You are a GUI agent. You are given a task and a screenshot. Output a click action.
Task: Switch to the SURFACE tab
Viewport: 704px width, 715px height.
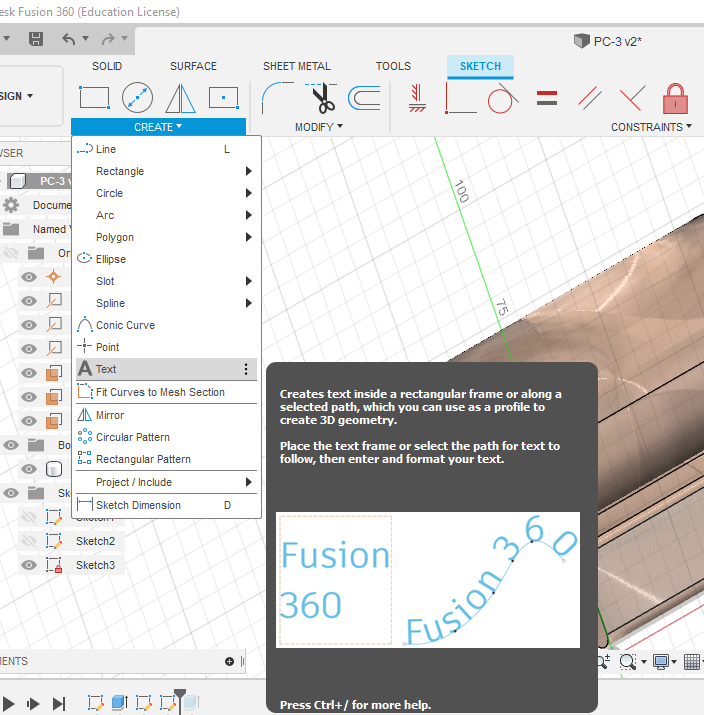coord(193,66)
